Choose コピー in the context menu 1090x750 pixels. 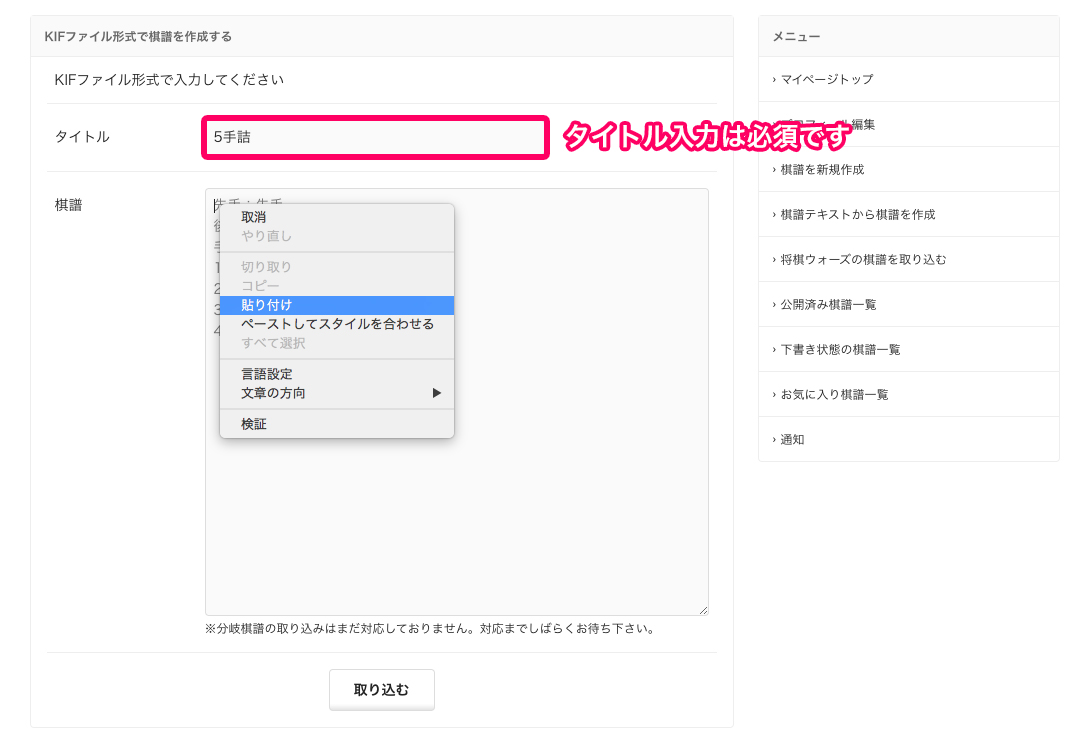260,286
